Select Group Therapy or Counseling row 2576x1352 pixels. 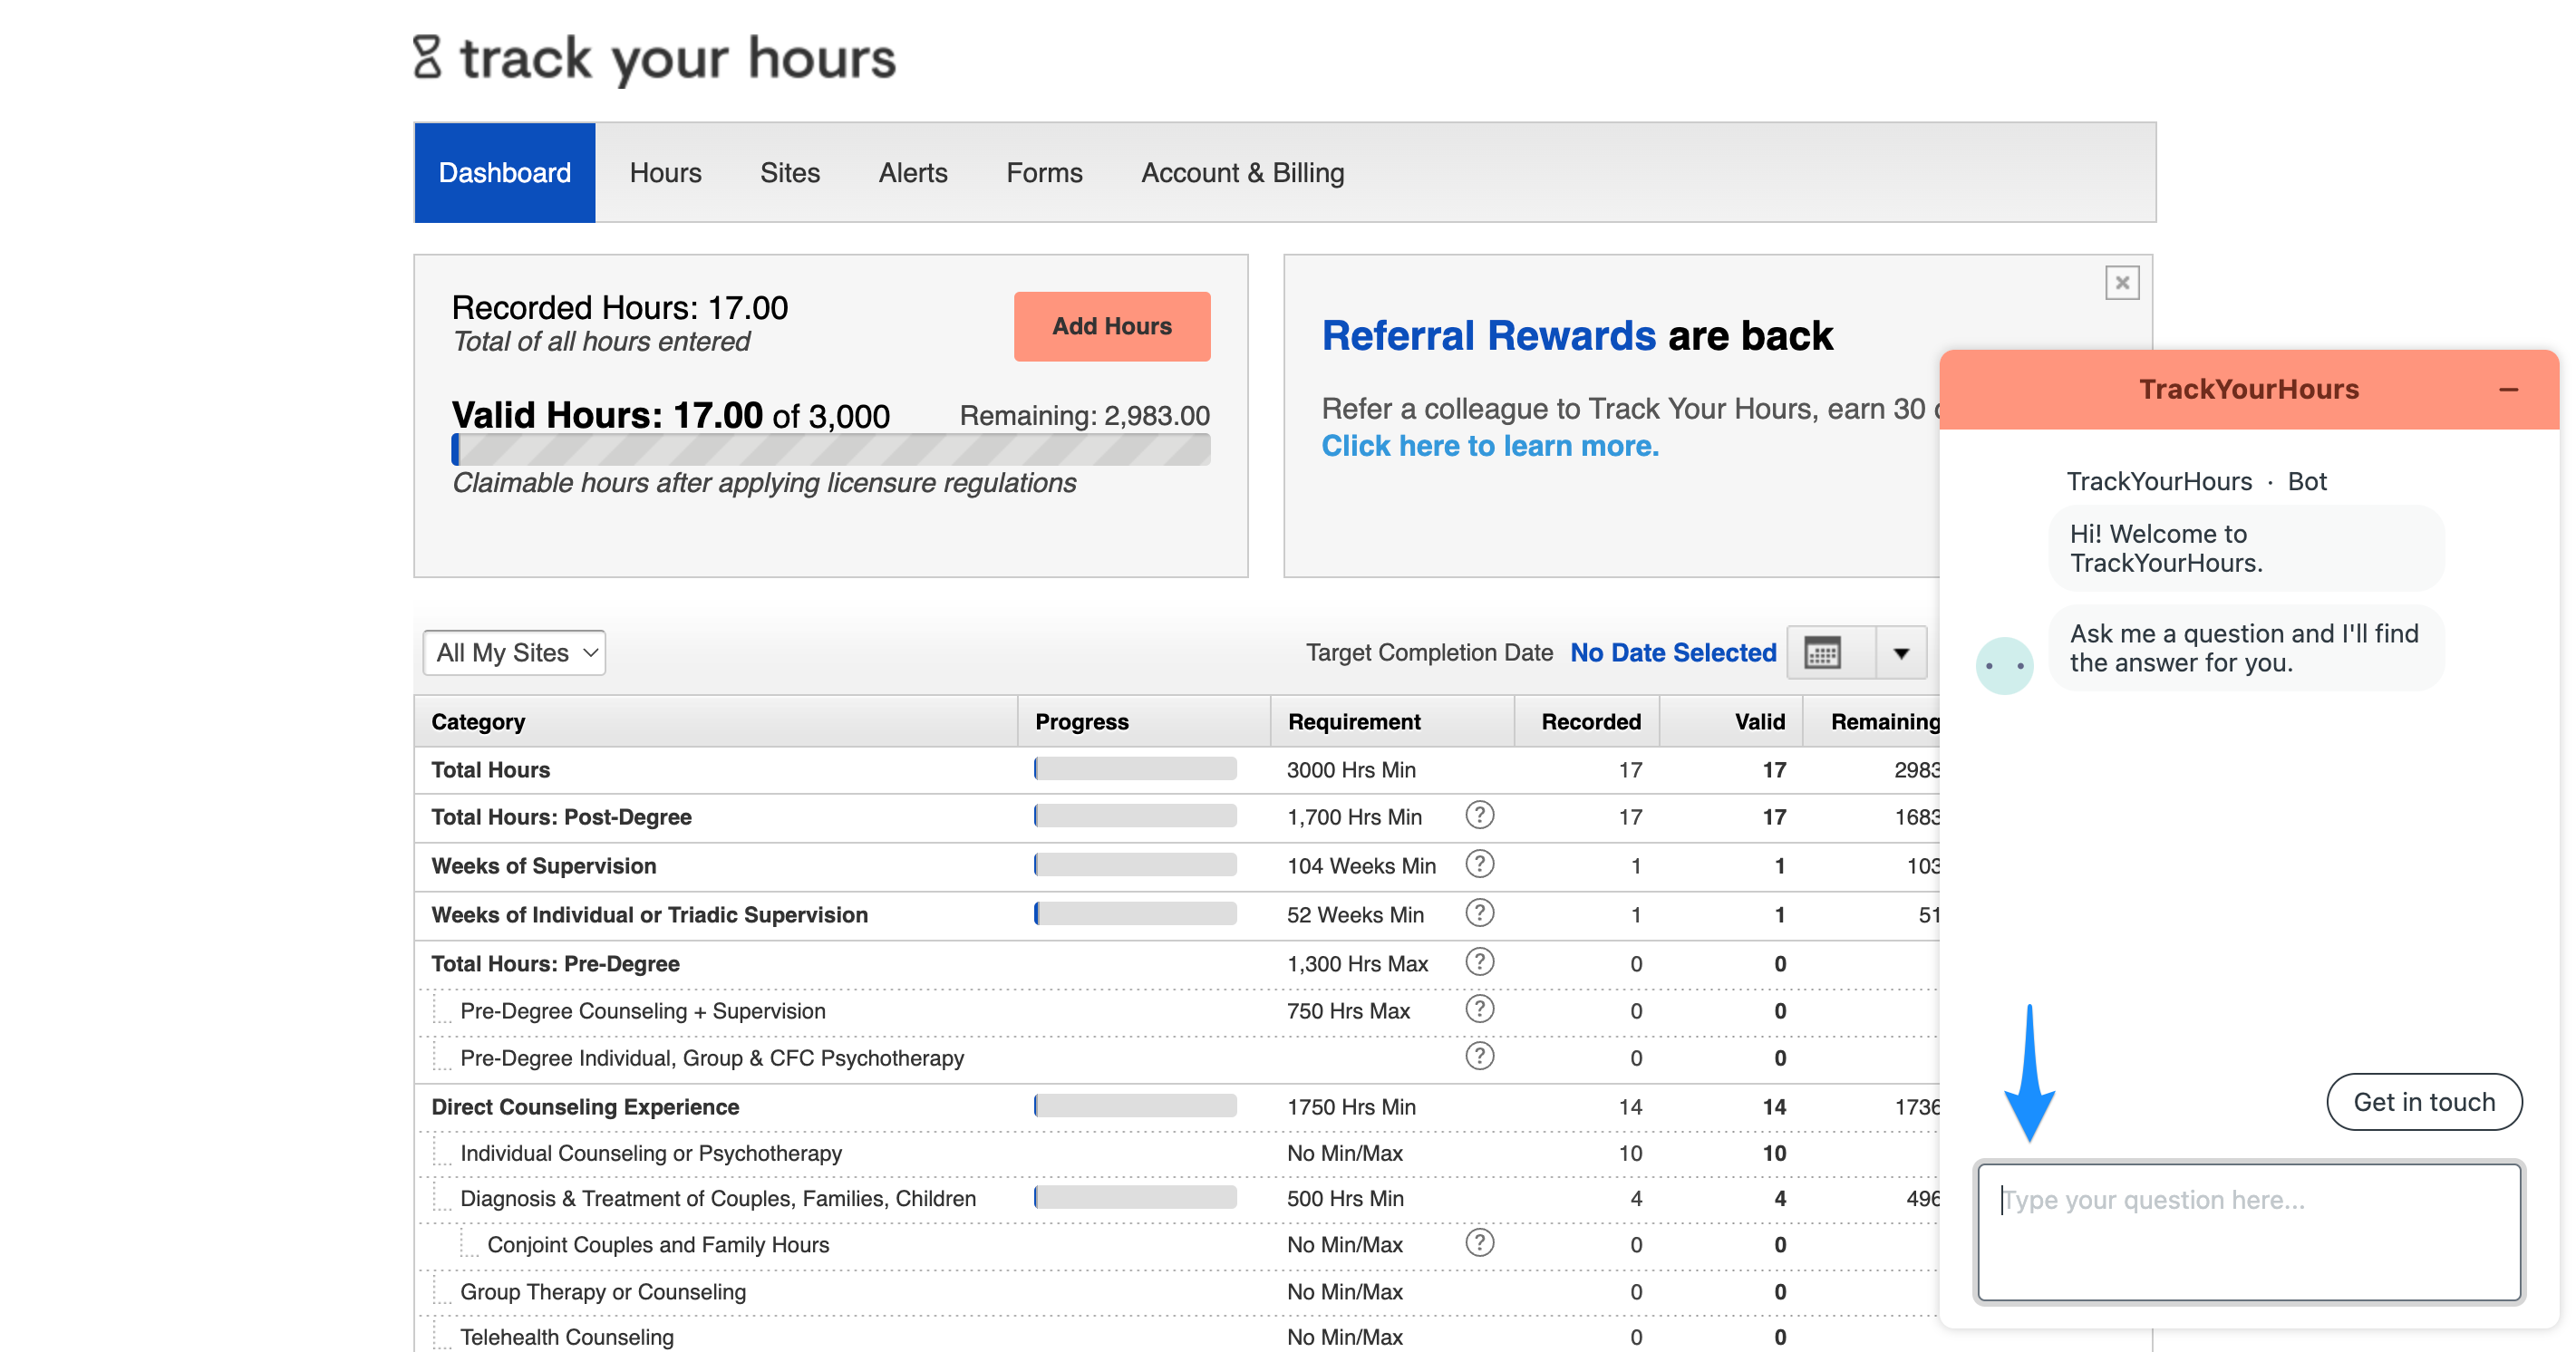point(603,1292)
